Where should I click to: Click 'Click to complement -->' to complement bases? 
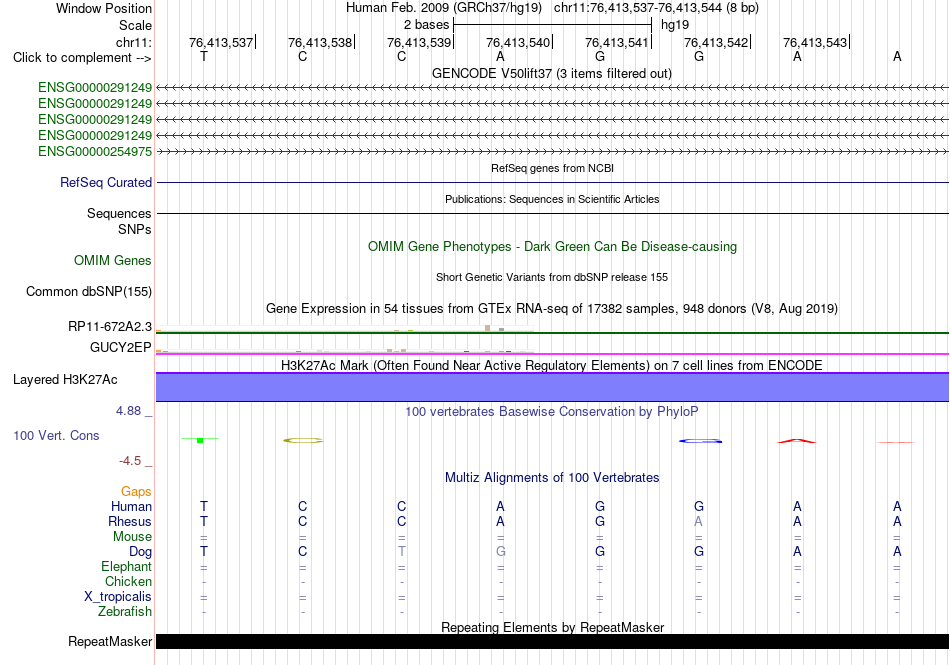tap(82, 58)
